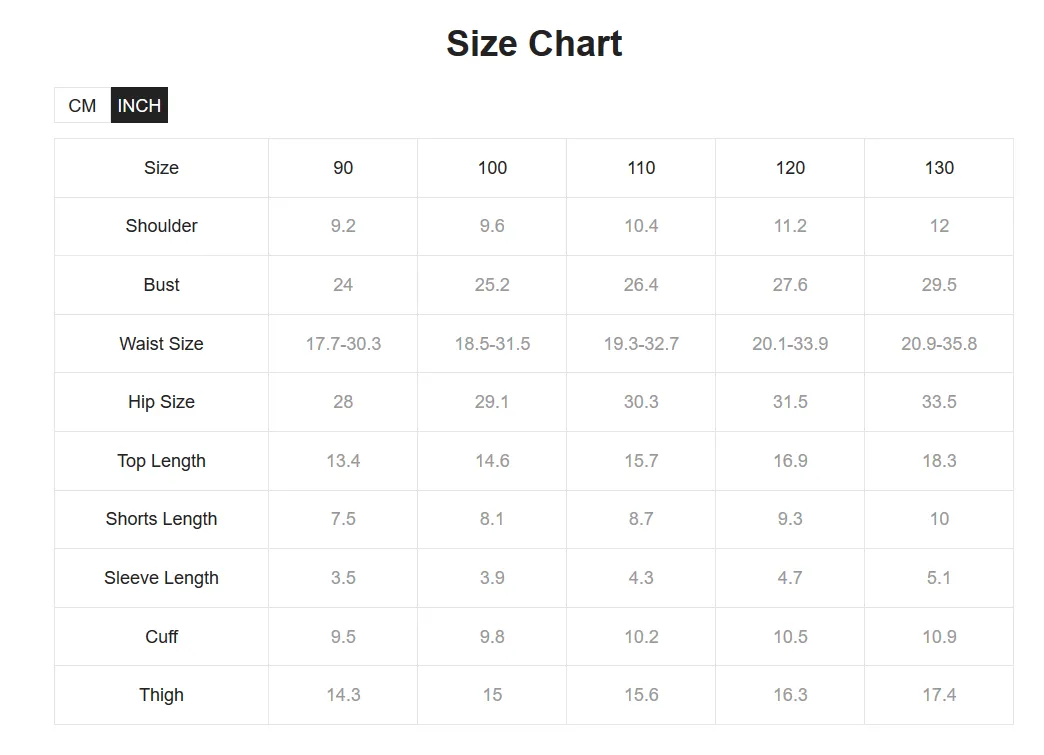The width and height of the screenshot is (1044, 755).
Task: Click the Size Chart heading
Action: [x=534, y=44]
